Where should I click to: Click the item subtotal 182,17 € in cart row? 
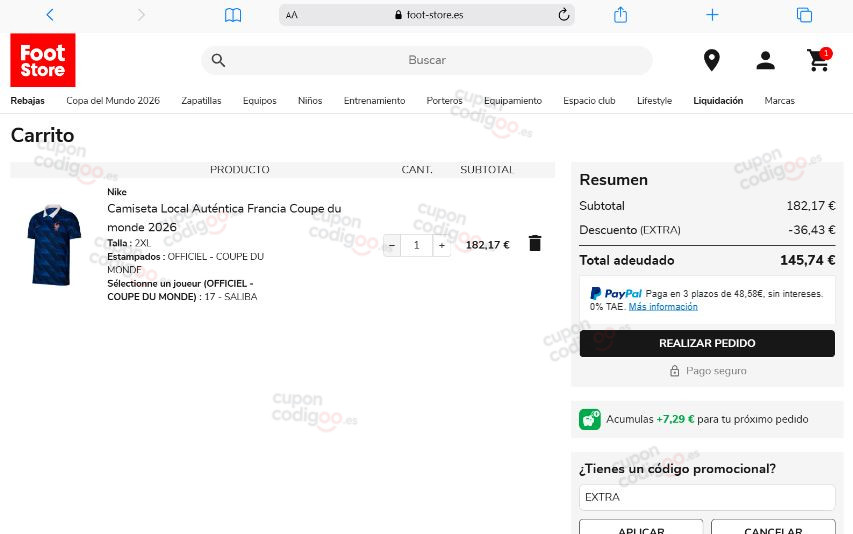pos(487,245)
